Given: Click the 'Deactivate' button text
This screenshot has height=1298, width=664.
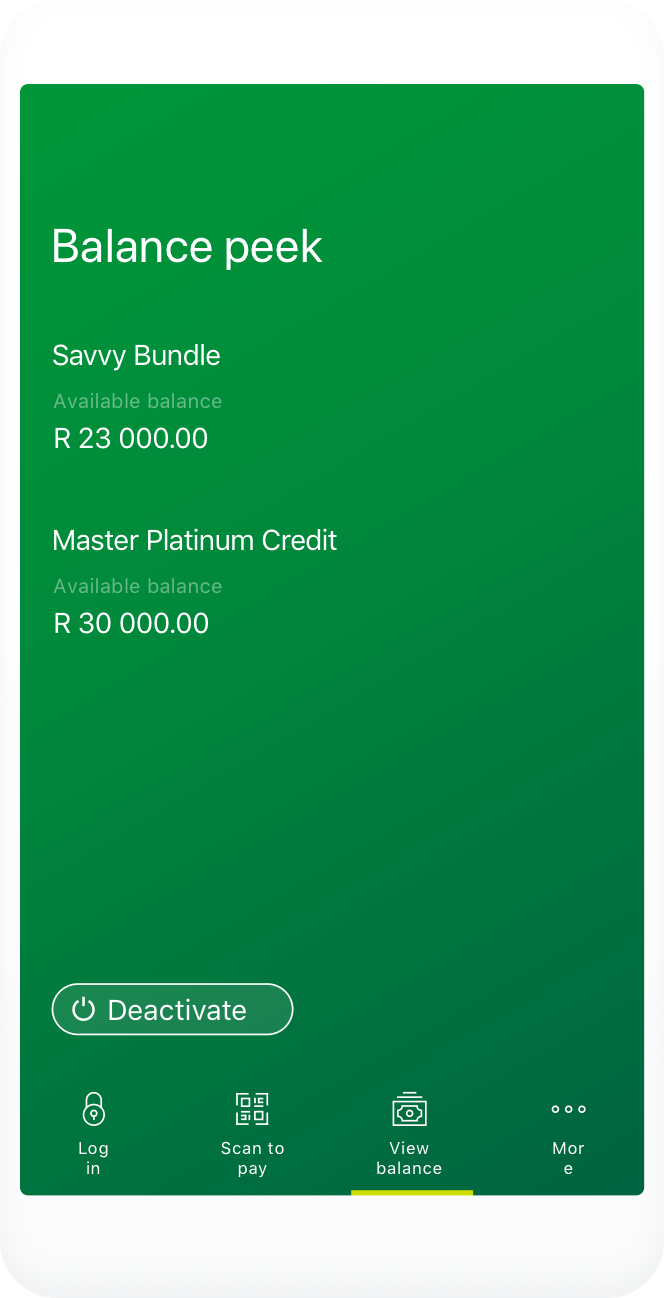Looking at the screenshot, I should click(177, 1010).
